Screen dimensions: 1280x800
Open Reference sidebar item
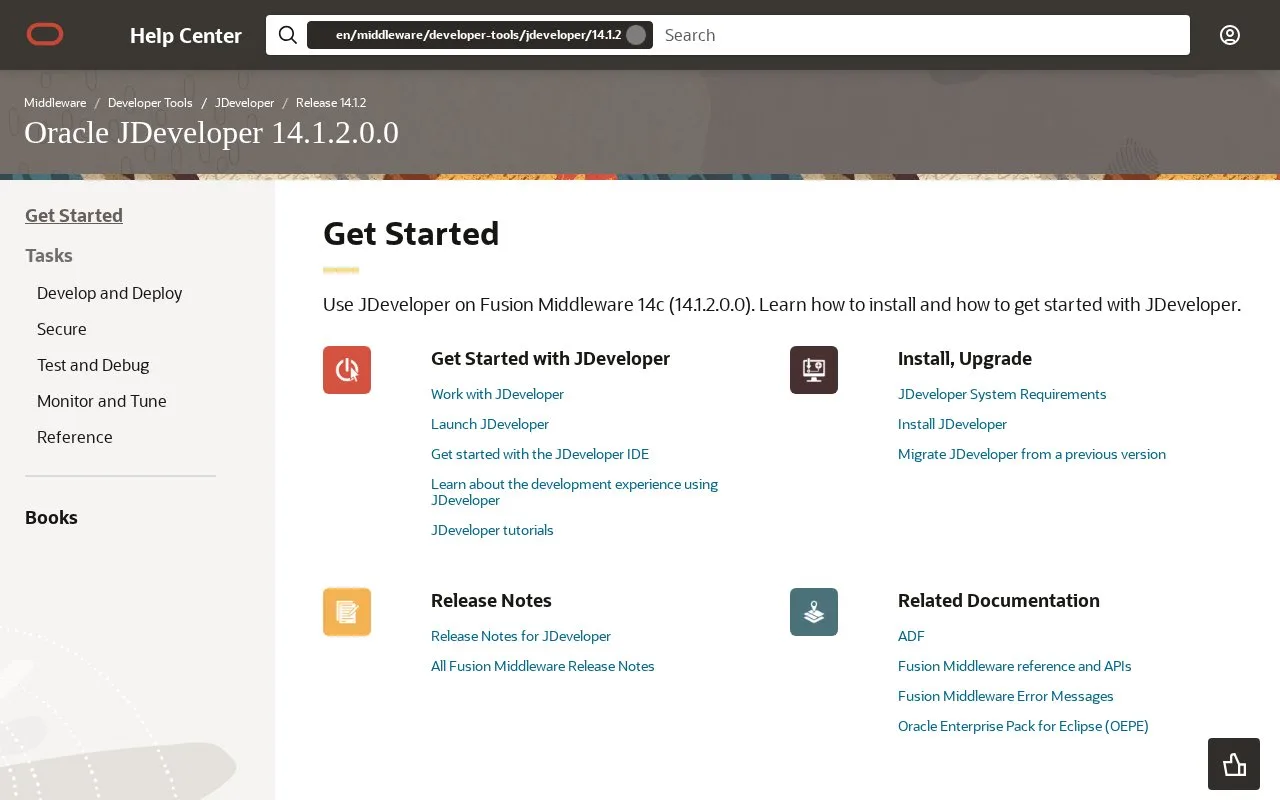[x=75, y=437]
